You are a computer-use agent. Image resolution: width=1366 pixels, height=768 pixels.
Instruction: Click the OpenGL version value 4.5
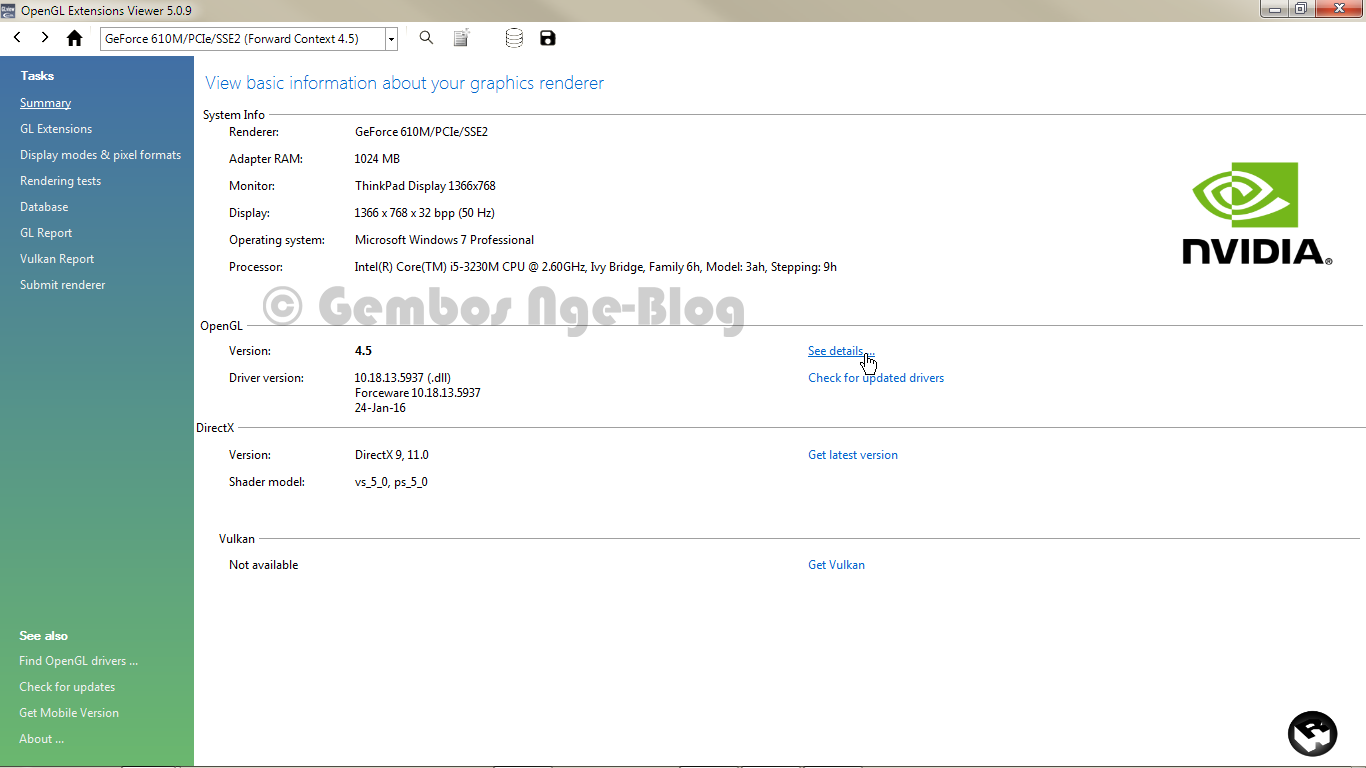[x=363, y=351]
